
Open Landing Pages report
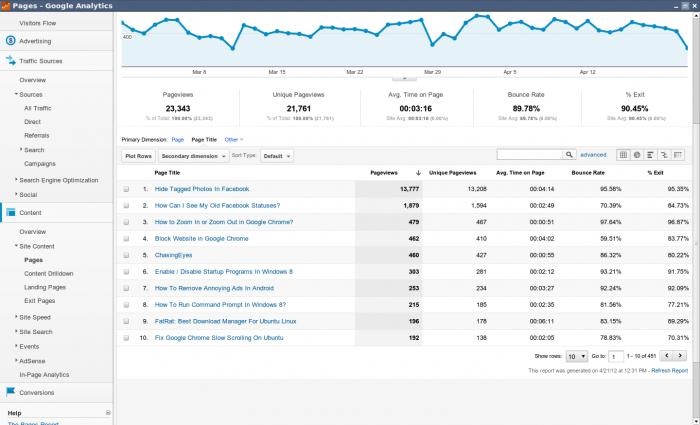45,287
